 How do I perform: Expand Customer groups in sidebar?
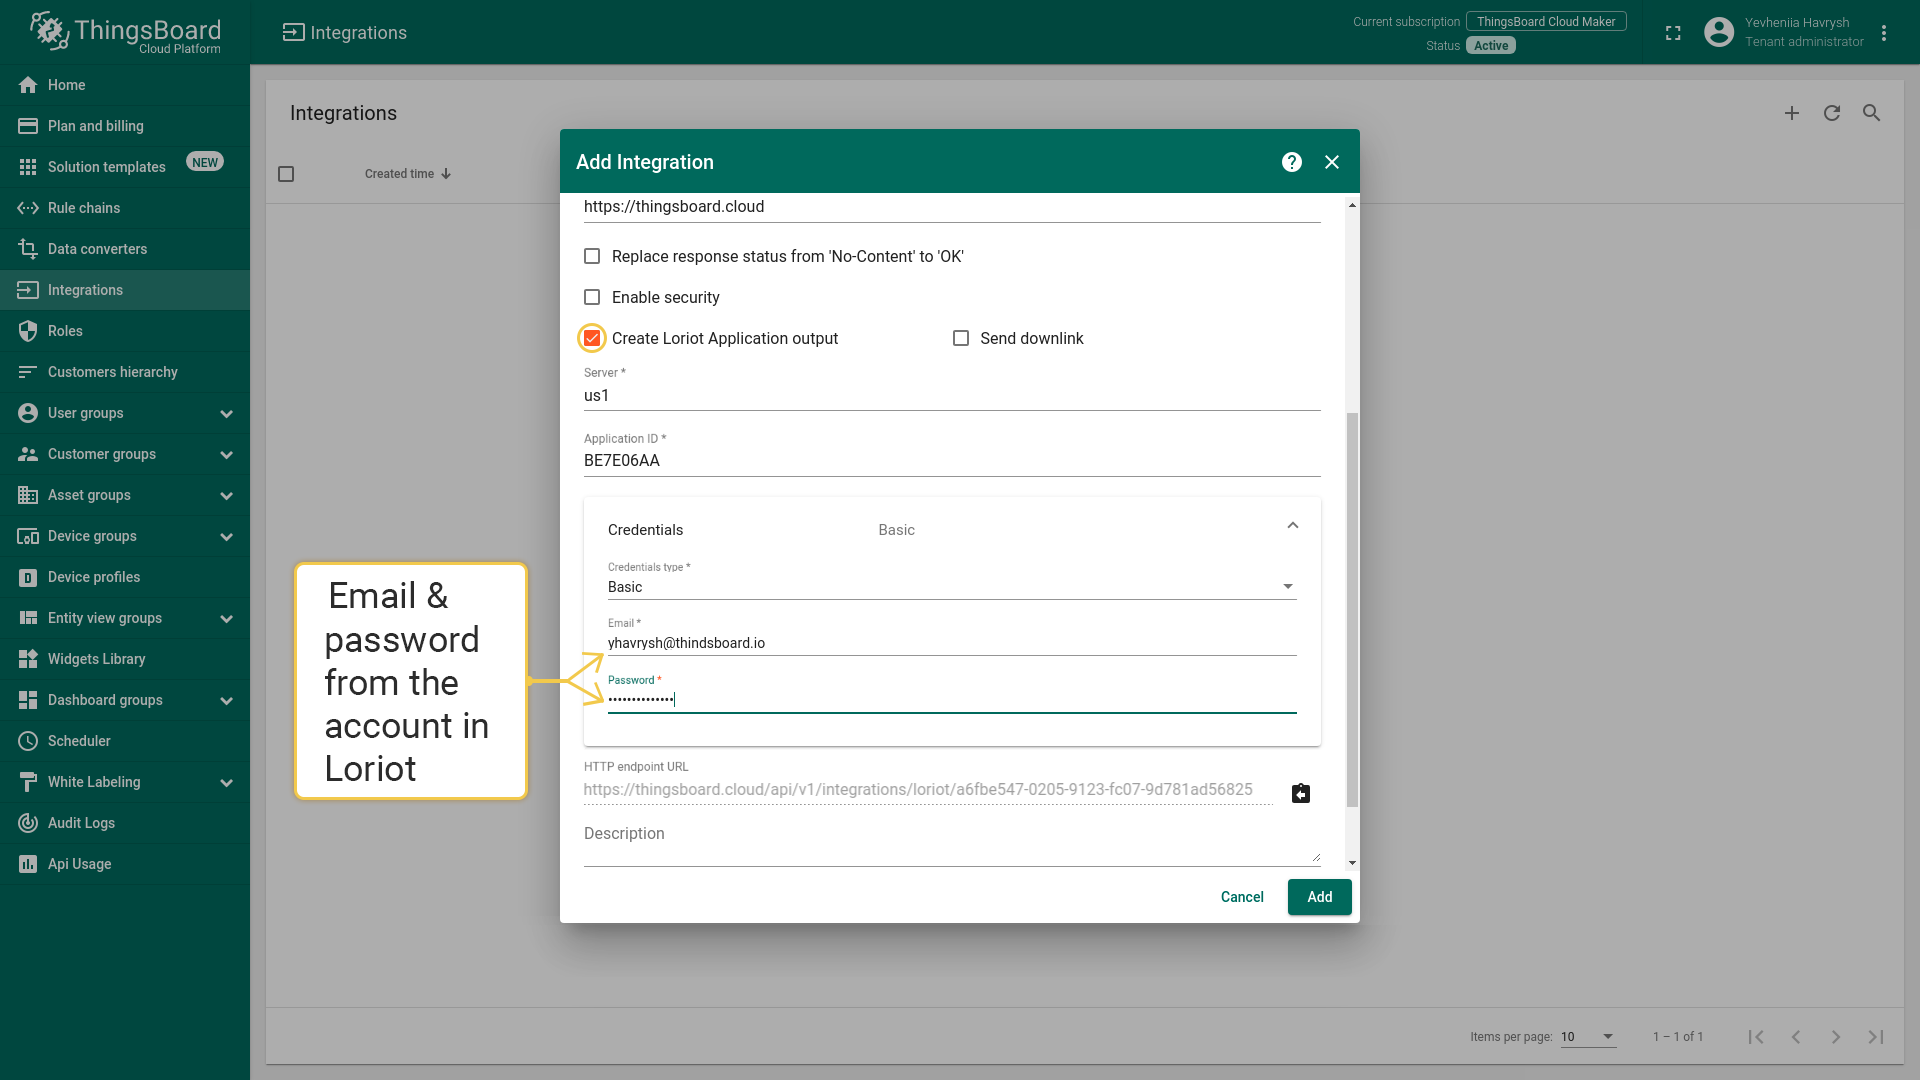[227, 454]
